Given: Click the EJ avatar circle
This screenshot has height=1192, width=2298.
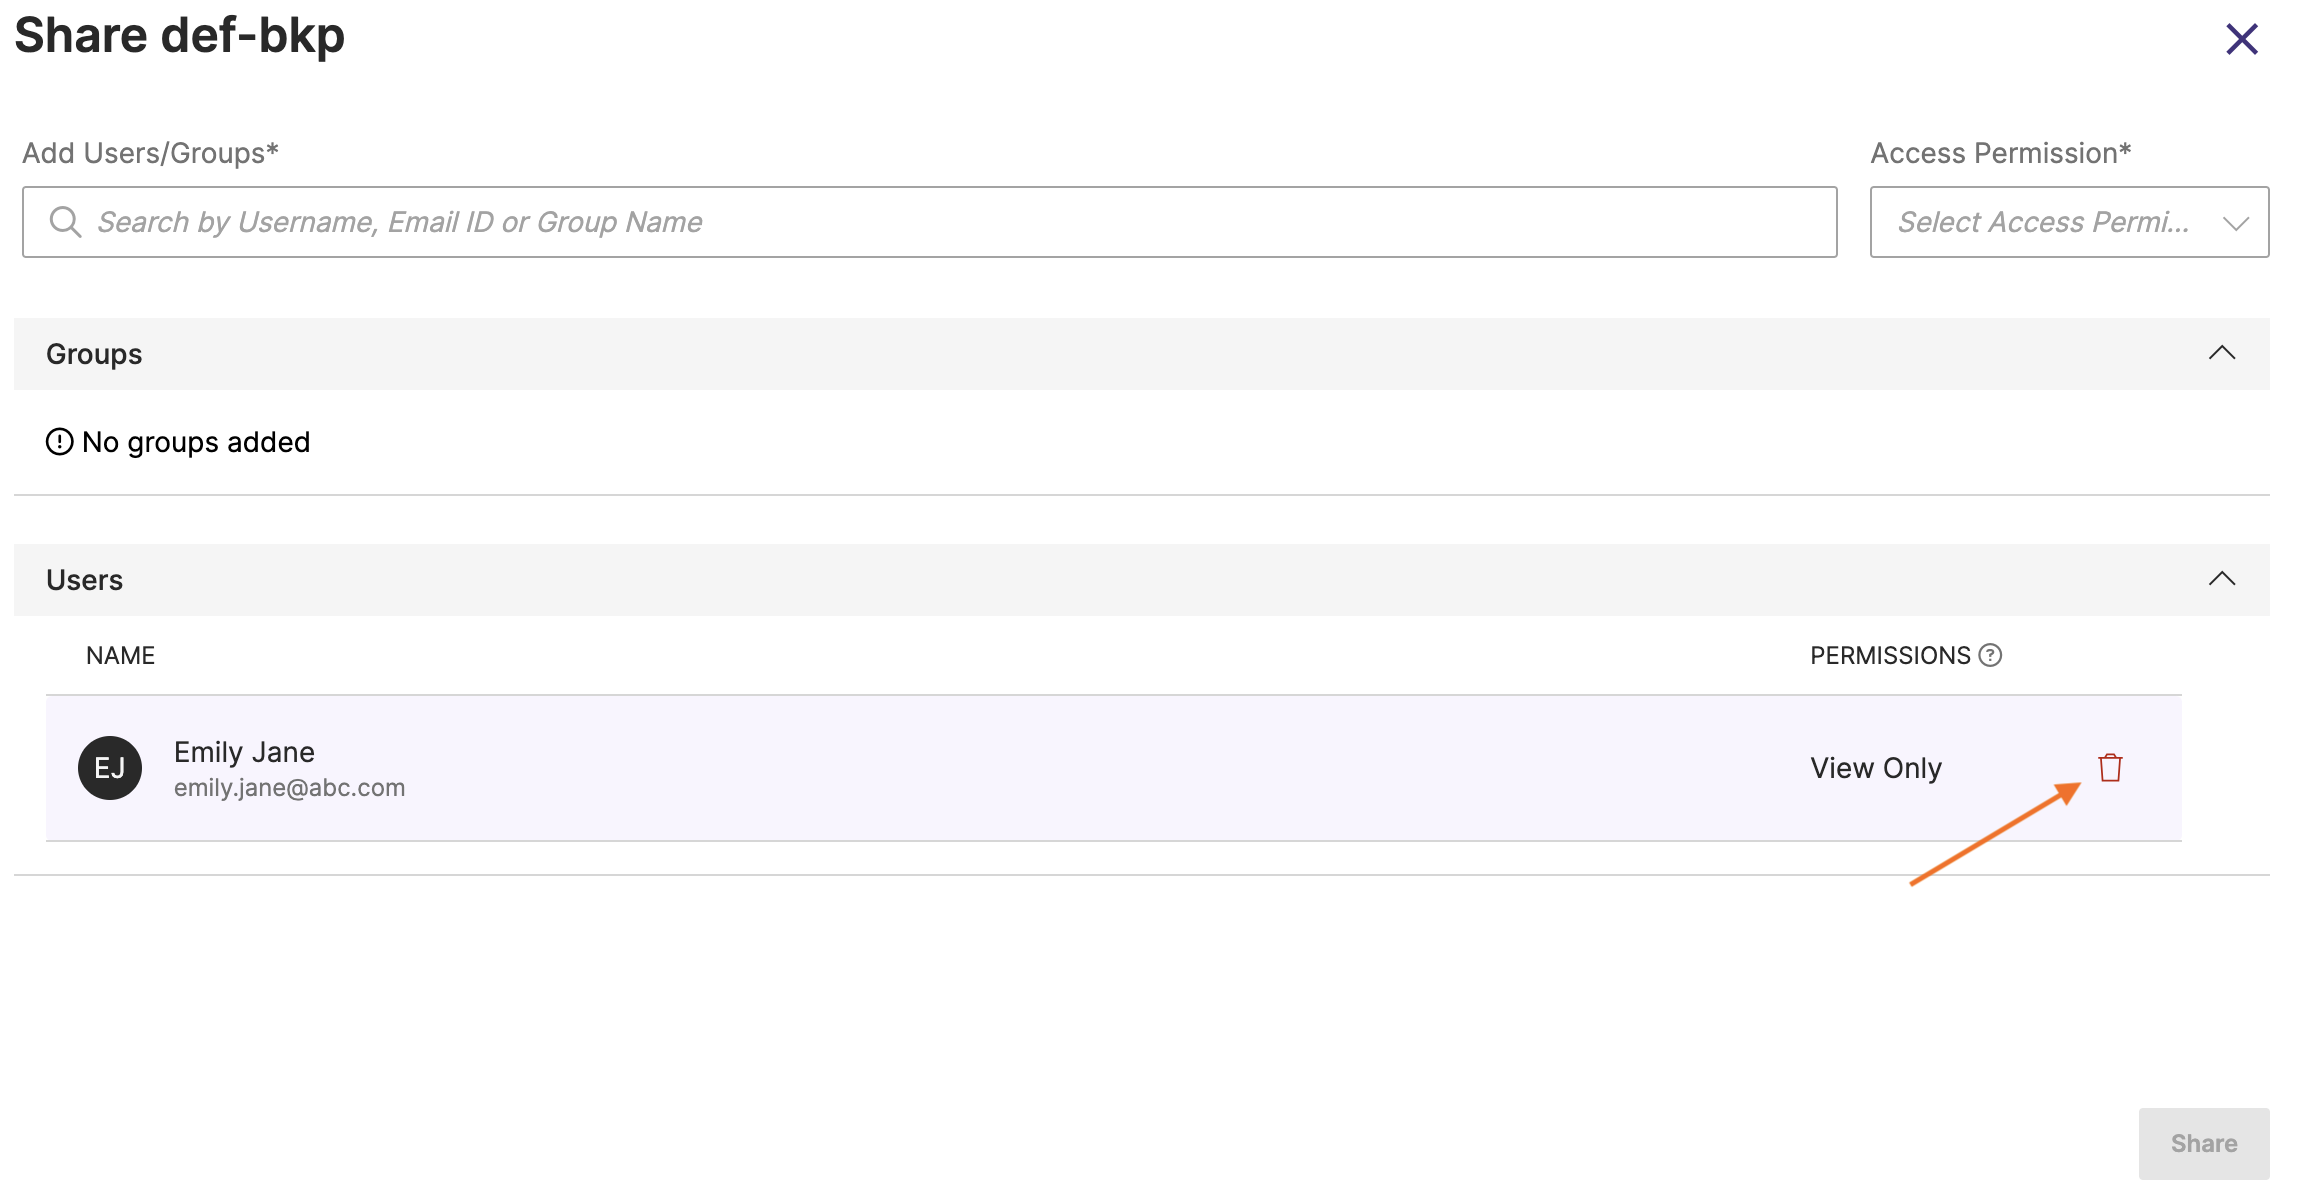Looking at the screenshot, I should tap(110, 768).
